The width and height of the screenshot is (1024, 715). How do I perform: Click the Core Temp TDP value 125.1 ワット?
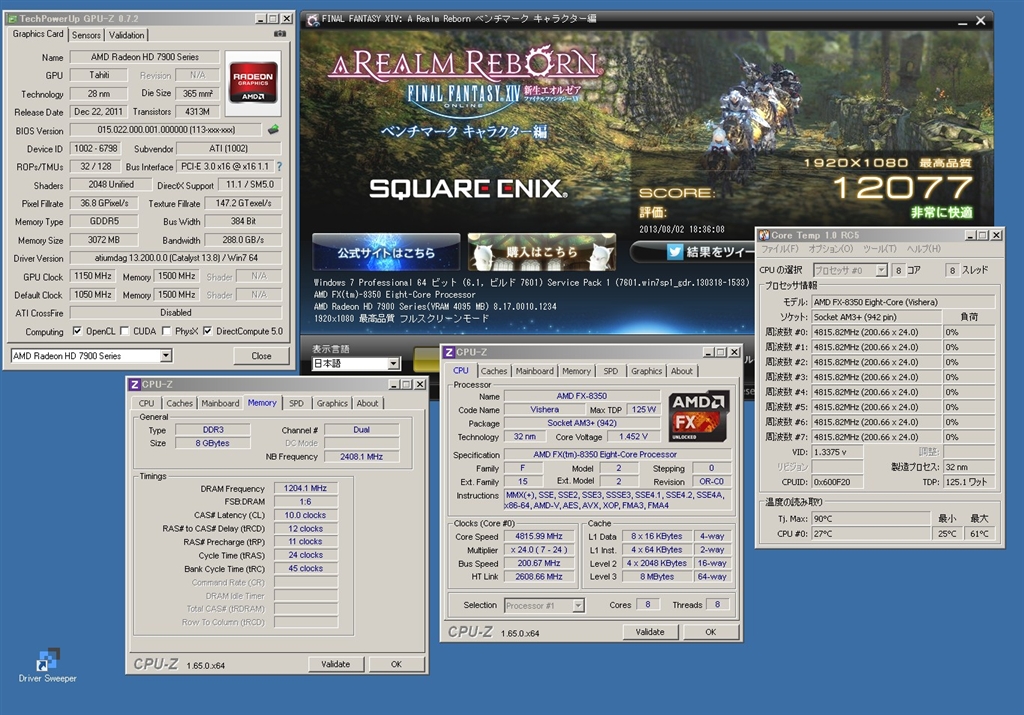click(x=968, y=482)
